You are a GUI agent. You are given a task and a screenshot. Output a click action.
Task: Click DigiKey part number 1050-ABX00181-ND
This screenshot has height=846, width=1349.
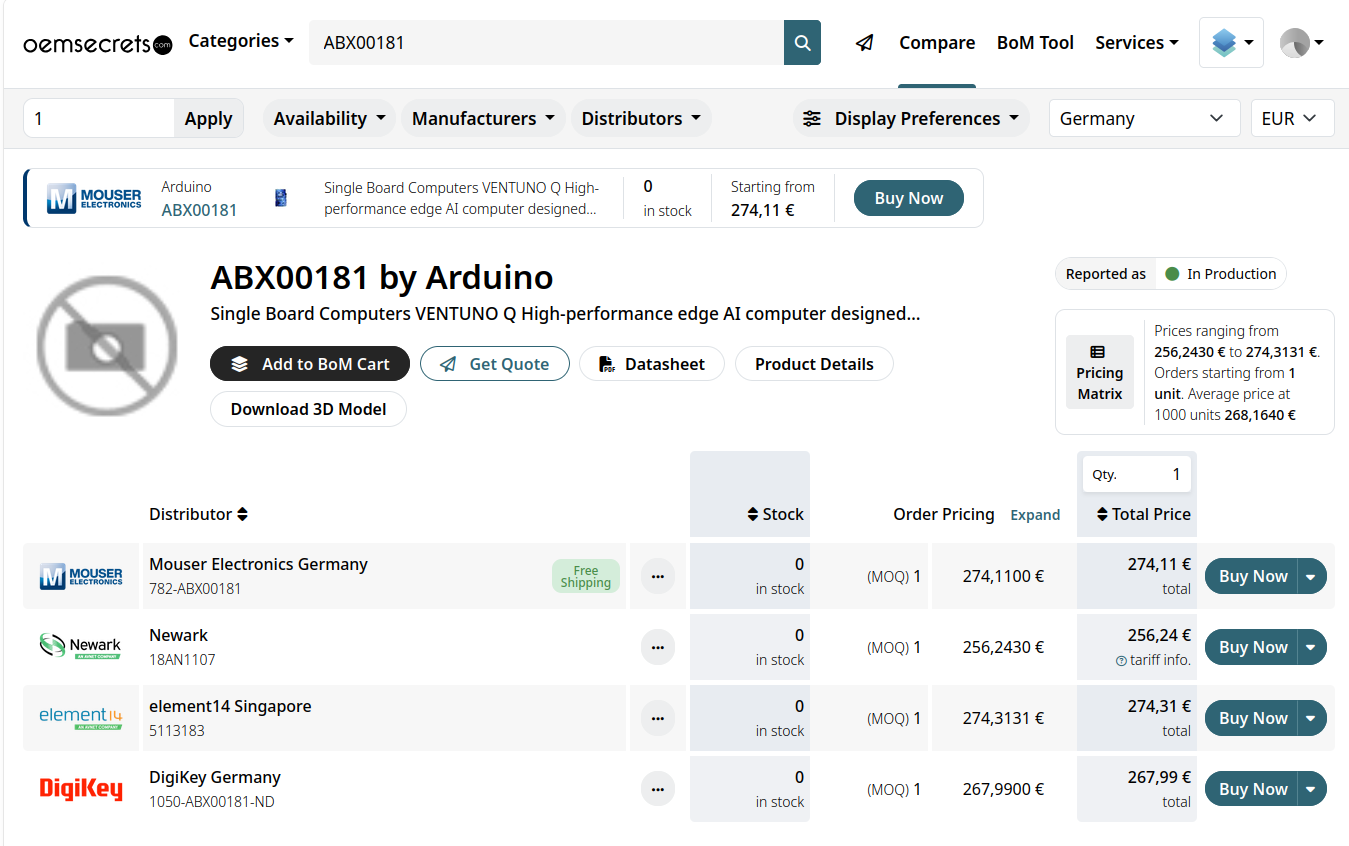tap(212, 802)
